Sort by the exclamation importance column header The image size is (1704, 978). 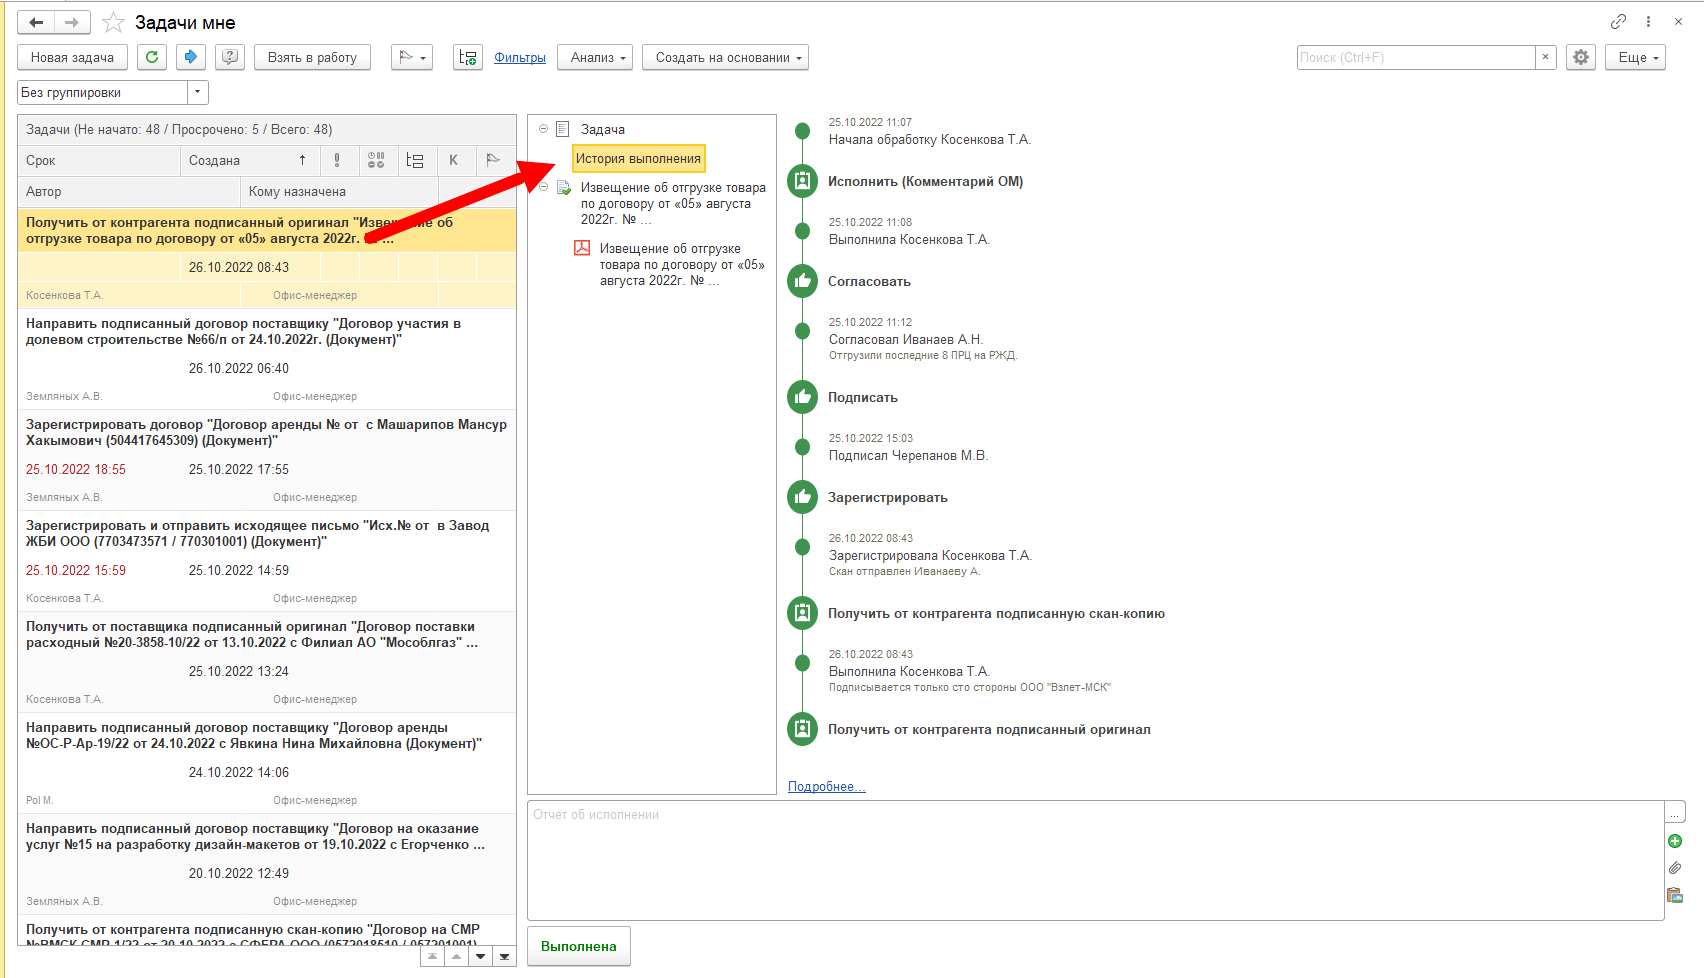(x=337, y=160)
